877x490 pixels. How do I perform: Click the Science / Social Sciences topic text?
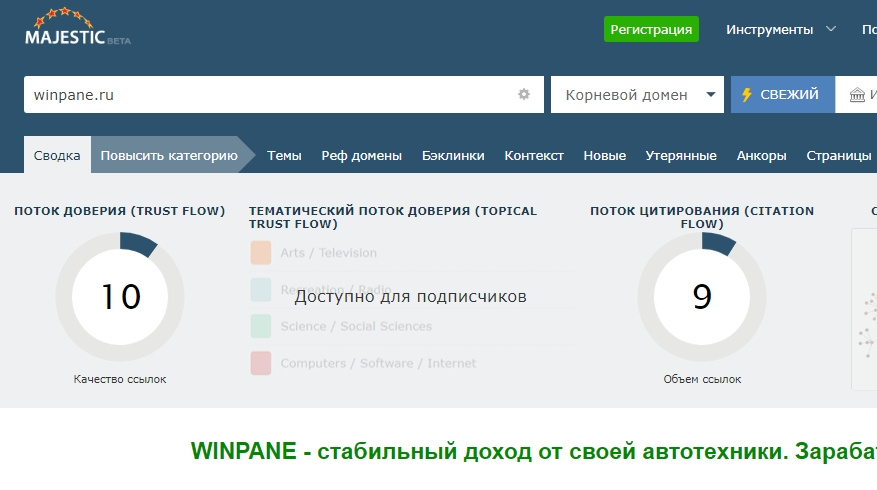[x=356, y=327]
